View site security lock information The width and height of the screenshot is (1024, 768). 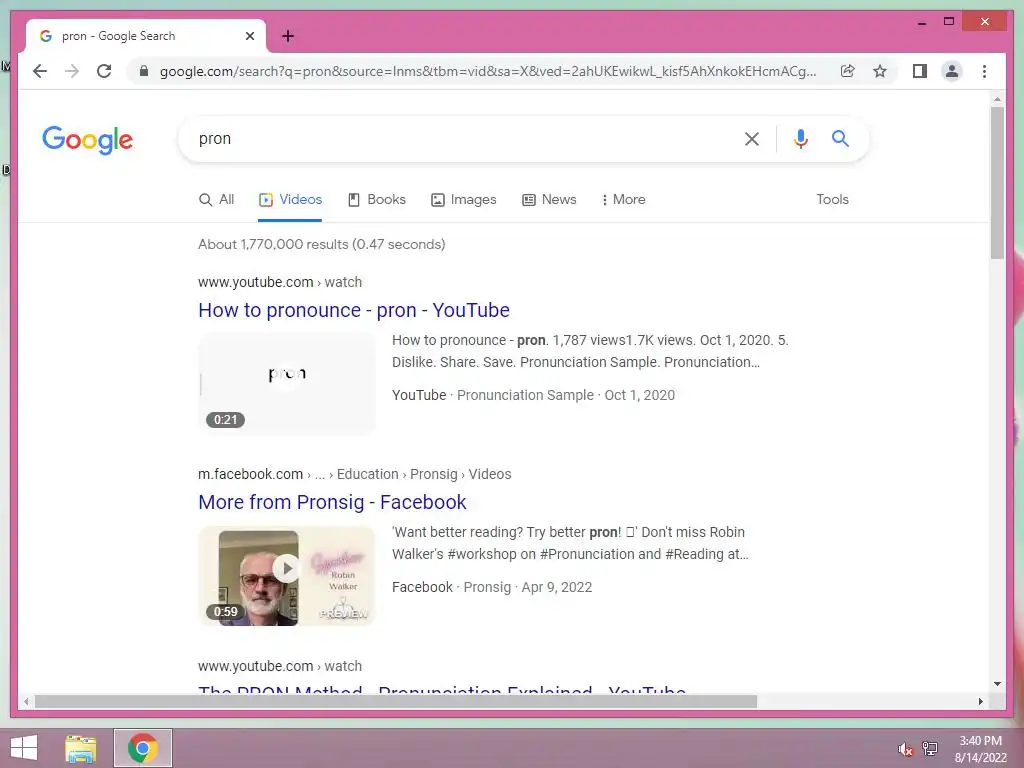144,71
